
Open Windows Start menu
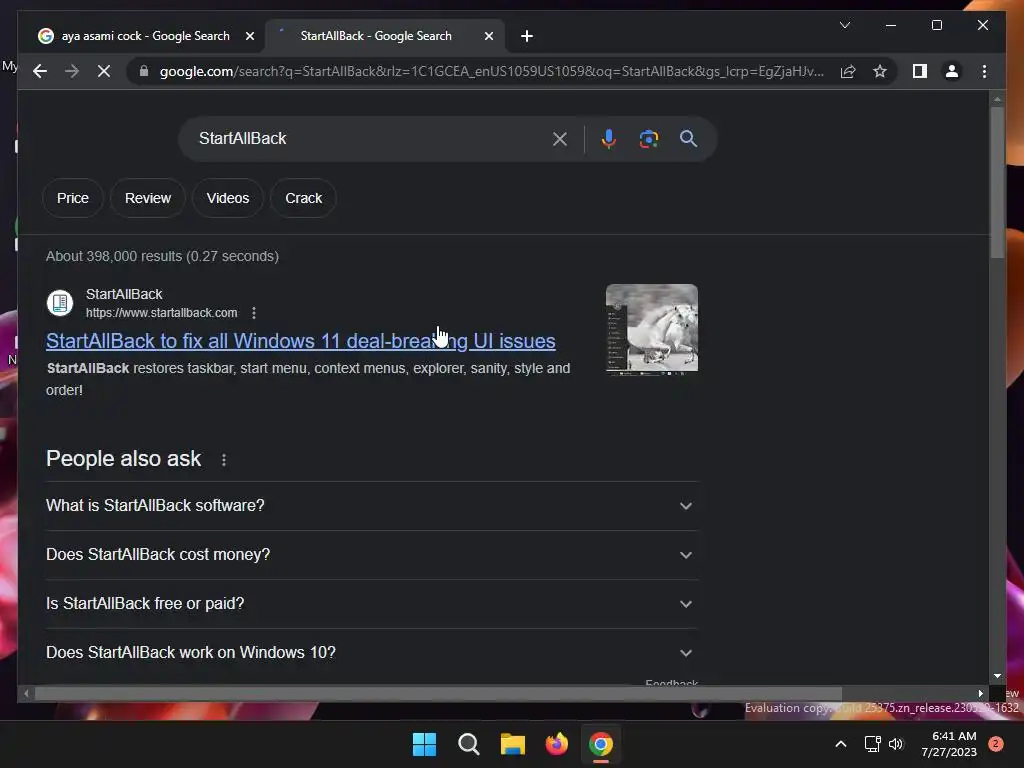coord(424,744)
